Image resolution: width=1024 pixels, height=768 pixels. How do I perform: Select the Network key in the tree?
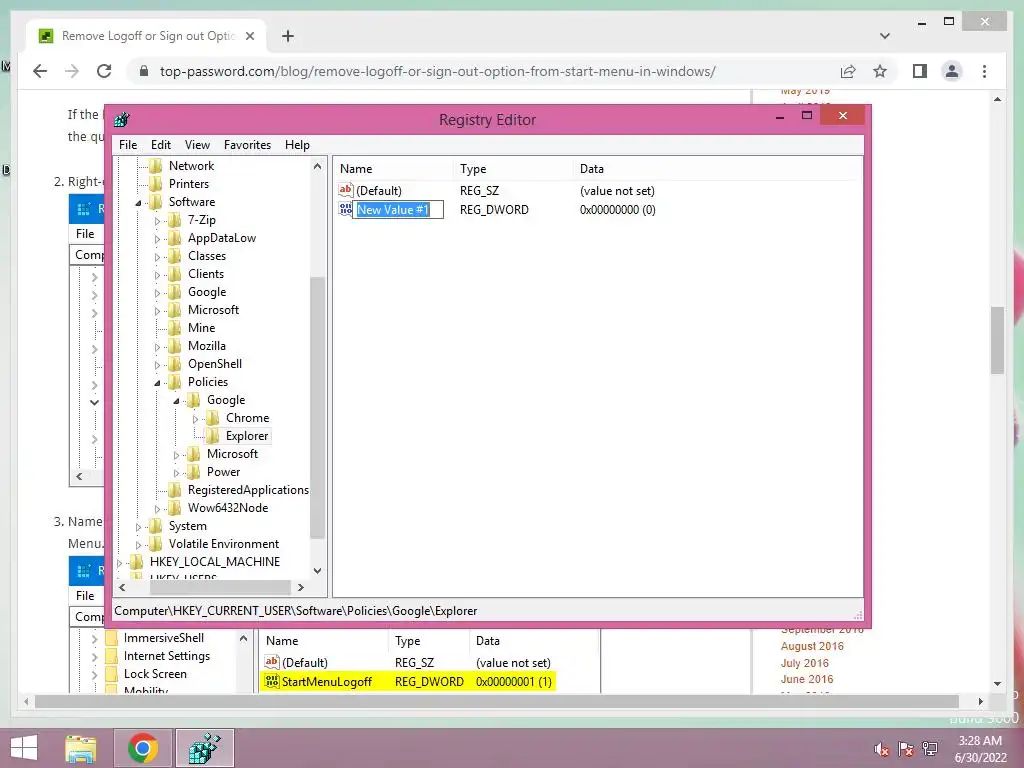point(191,166)
